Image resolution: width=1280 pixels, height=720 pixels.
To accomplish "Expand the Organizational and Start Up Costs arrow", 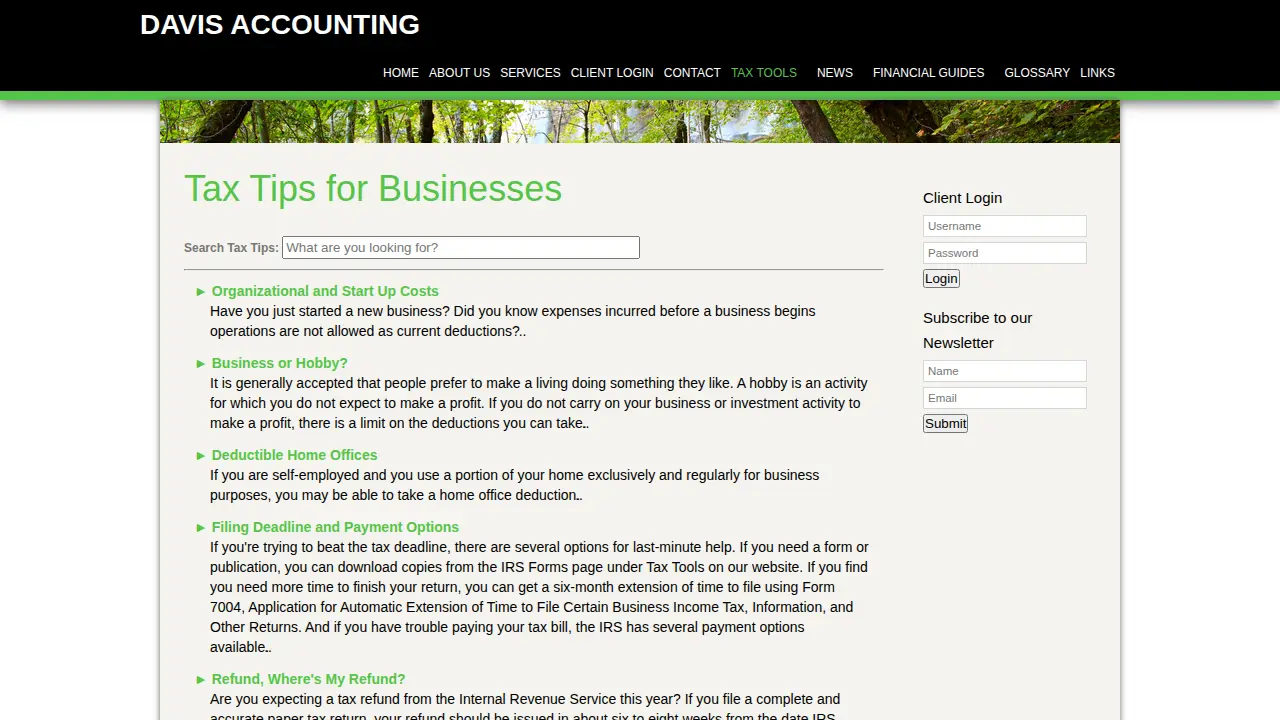I will click(x=201, y=292).
